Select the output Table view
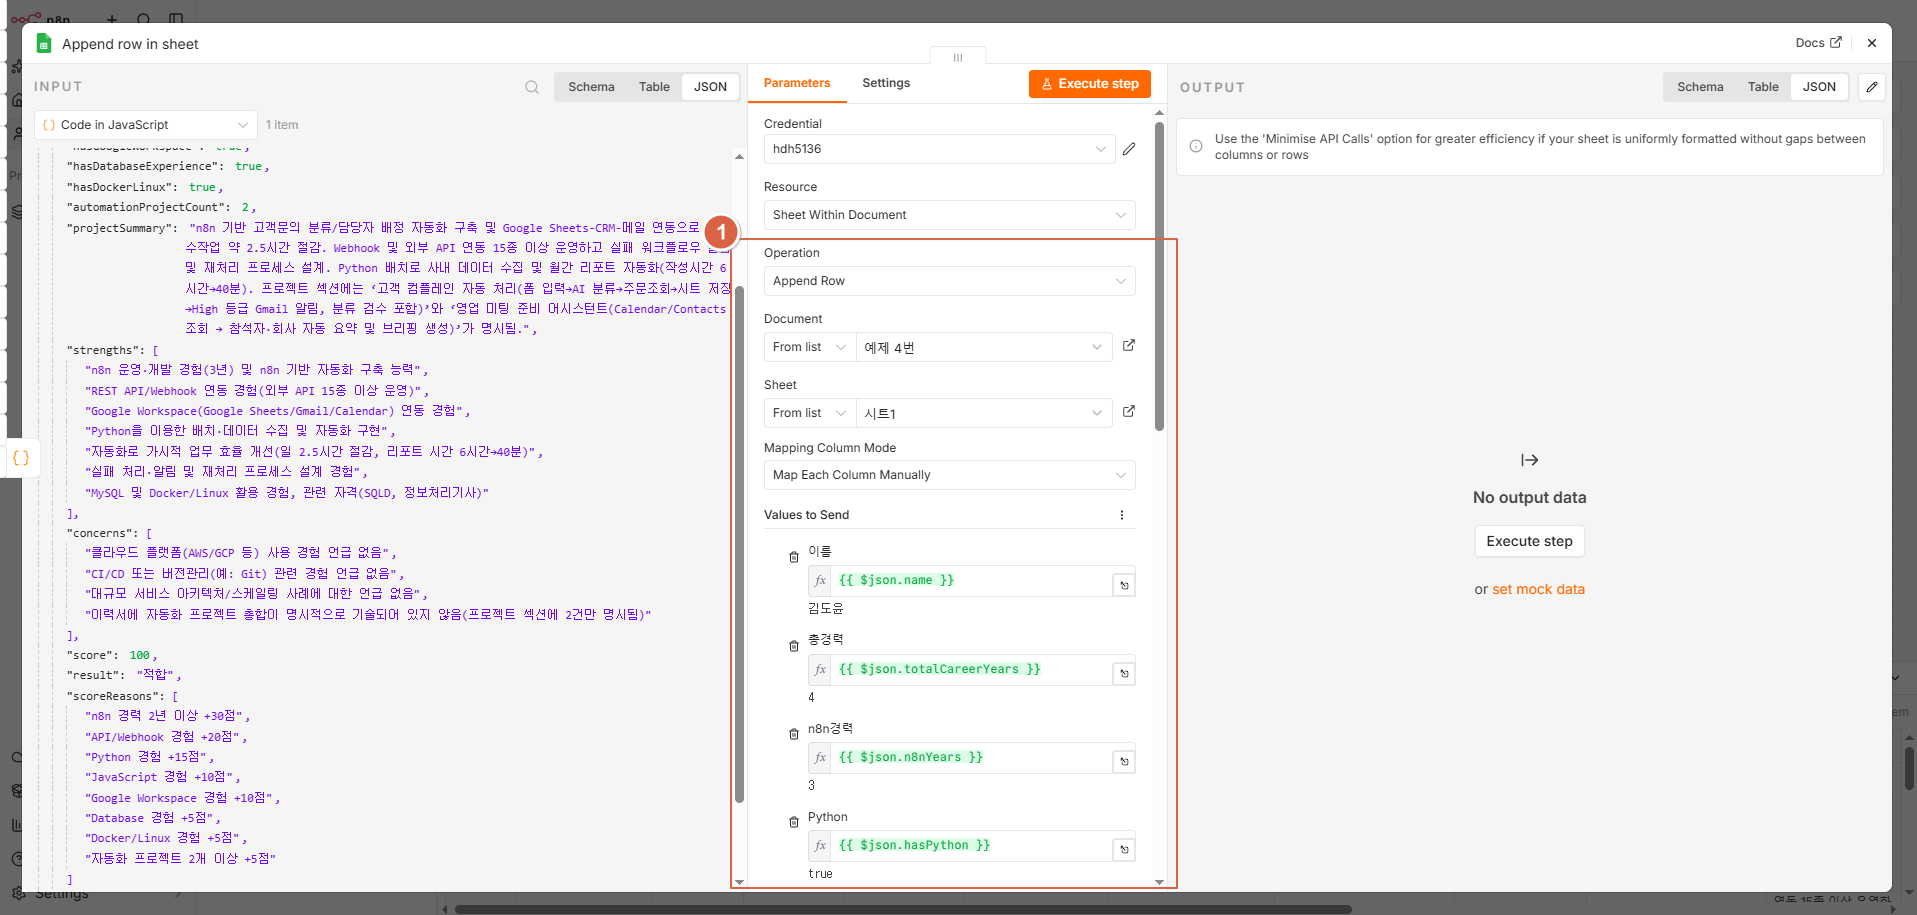Viewport: 1917px width, 915px height. (x=1763, y=87)
